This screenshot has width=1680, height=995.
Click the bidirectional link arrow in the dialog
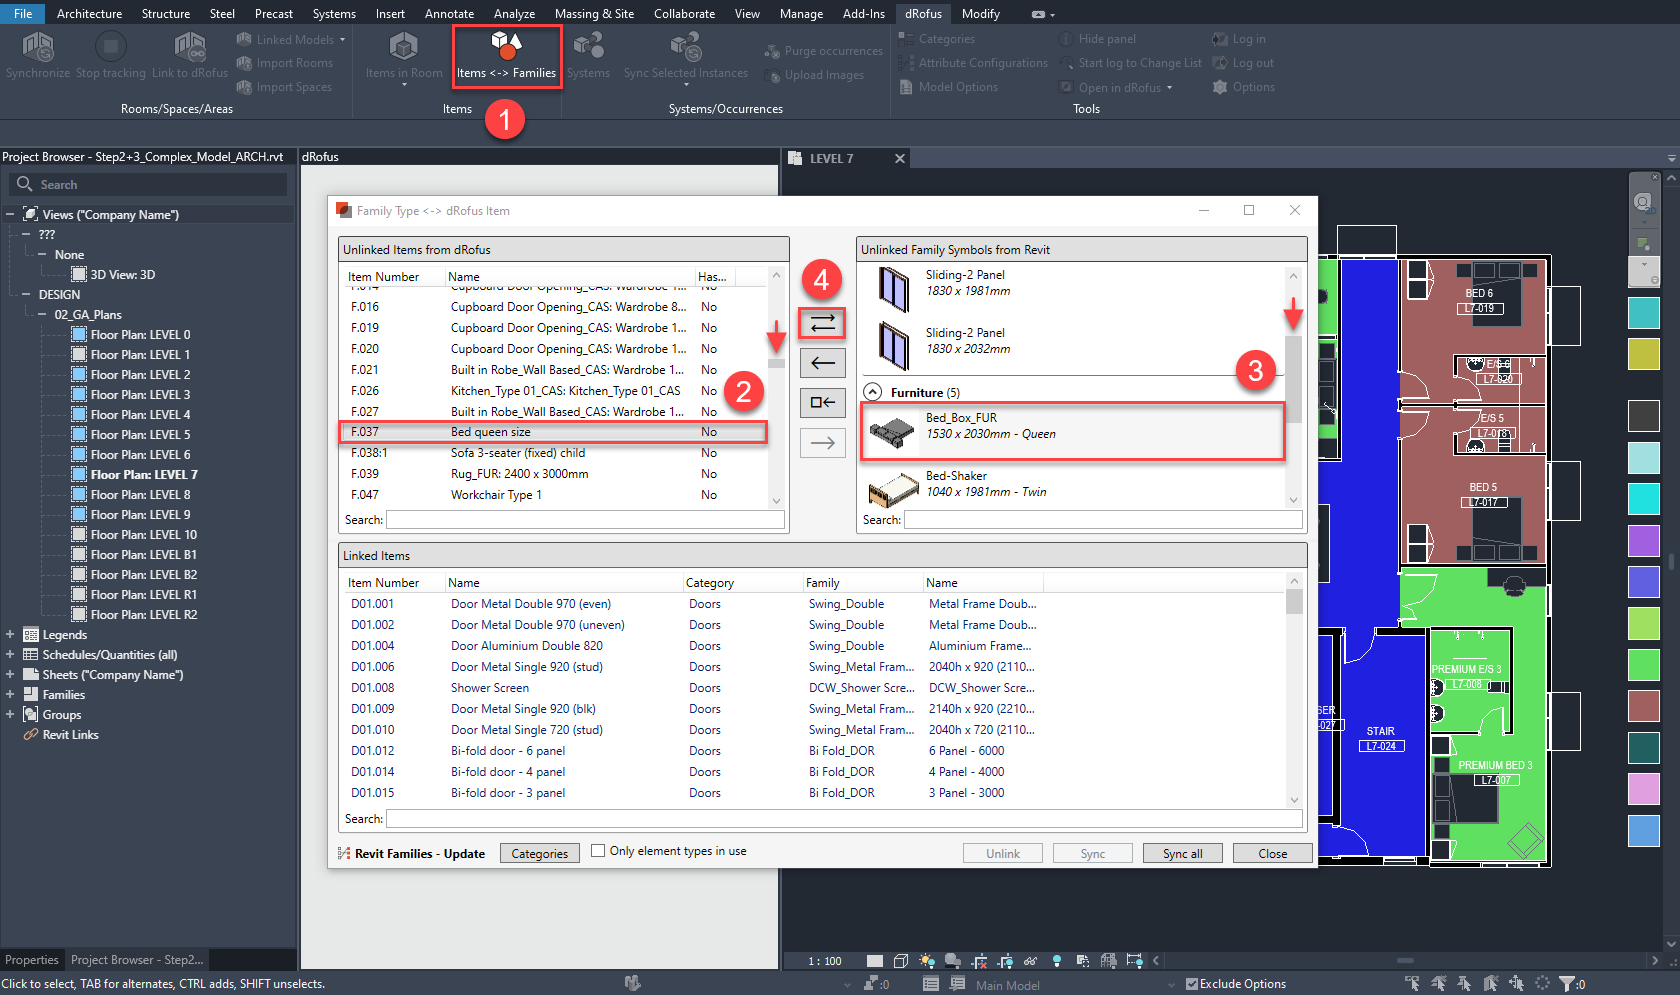pos(821,323)
